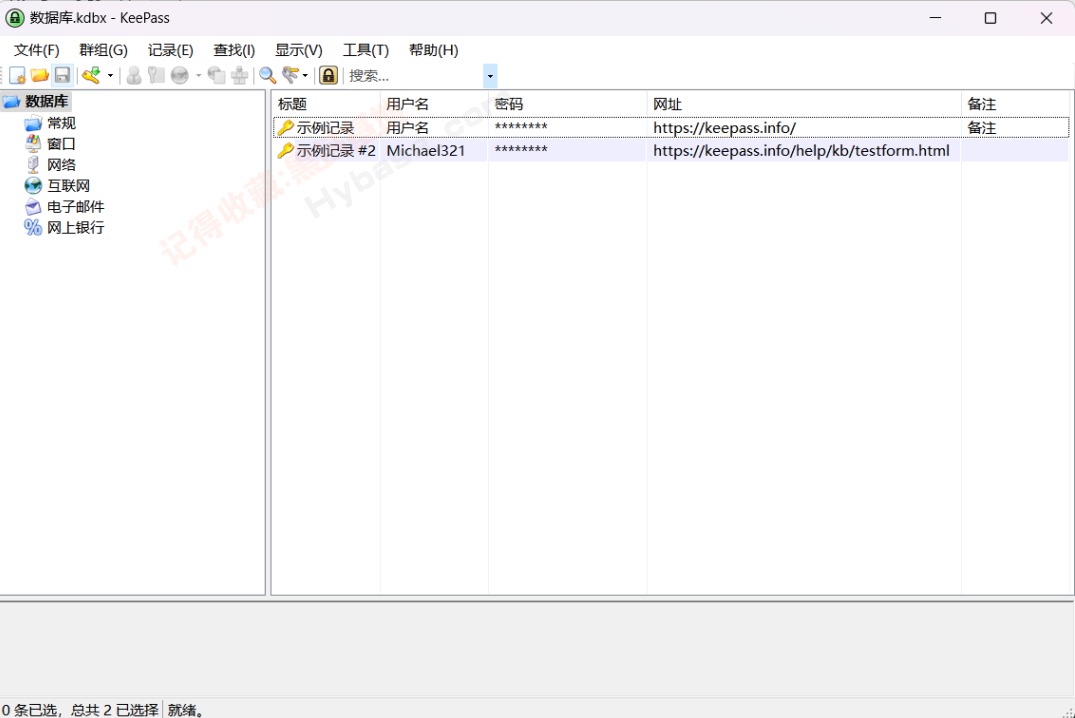
Task: Click the Michael321 user name cell
Action: pyautogui.click(x=426, y=151)
